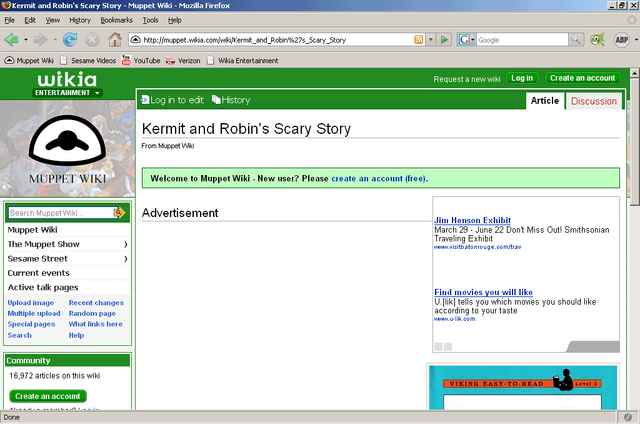Open Find movies you will like link
Image resolution: width=640 pixels, height=424 pixels.
pos(483,292)
